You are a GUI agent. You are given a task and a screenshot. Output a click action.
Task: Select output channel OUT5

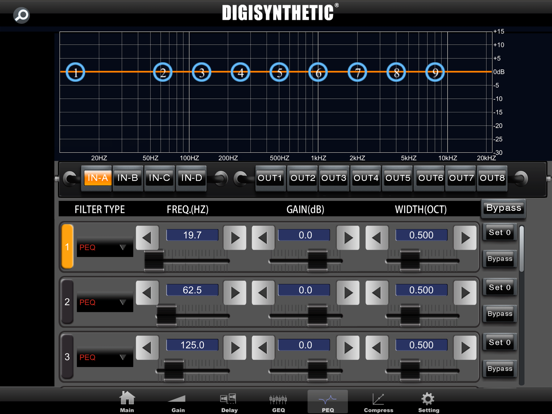click(397, 178)
